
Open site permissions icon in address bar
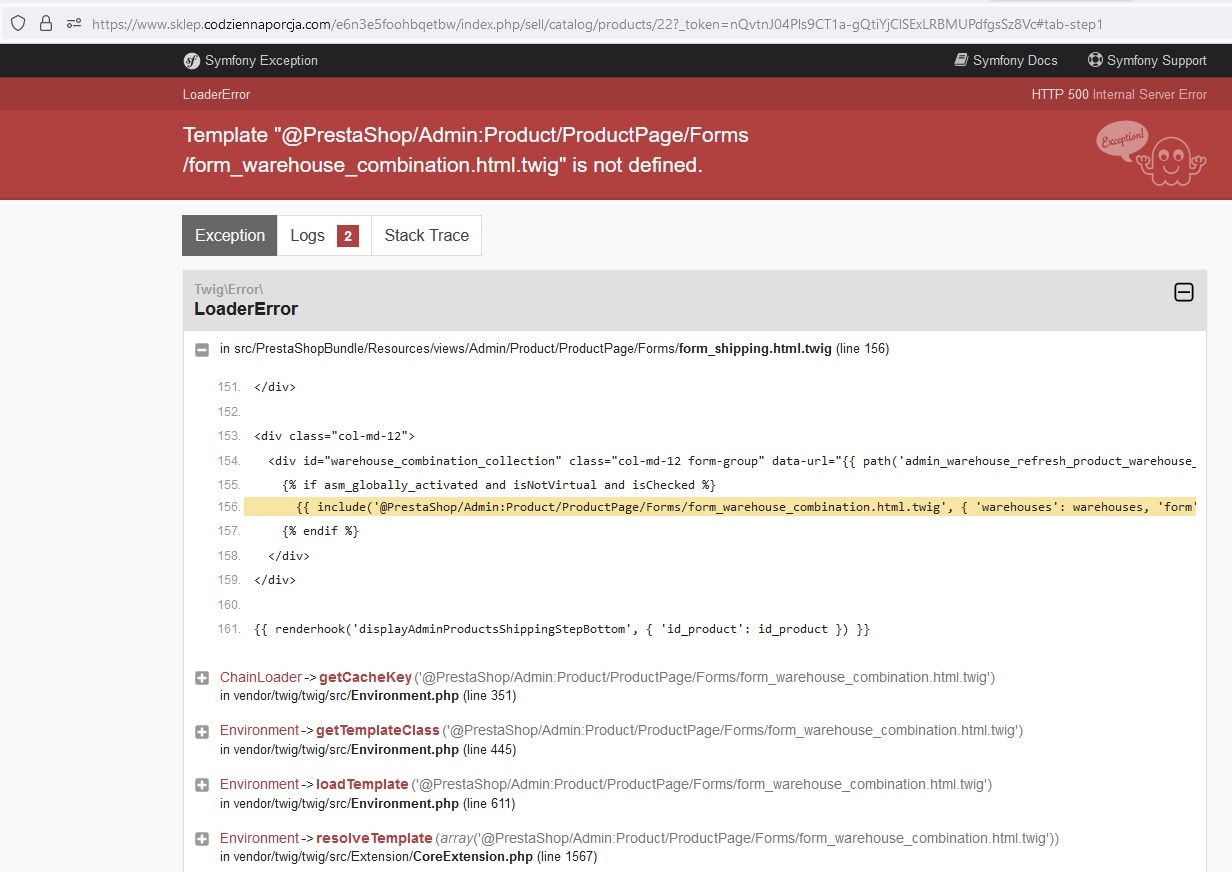(x=74, y=22)
